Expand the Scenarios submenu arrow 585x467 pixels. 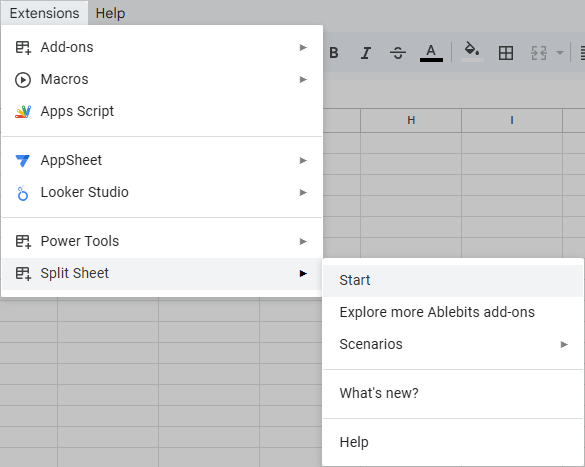point(564,344)
